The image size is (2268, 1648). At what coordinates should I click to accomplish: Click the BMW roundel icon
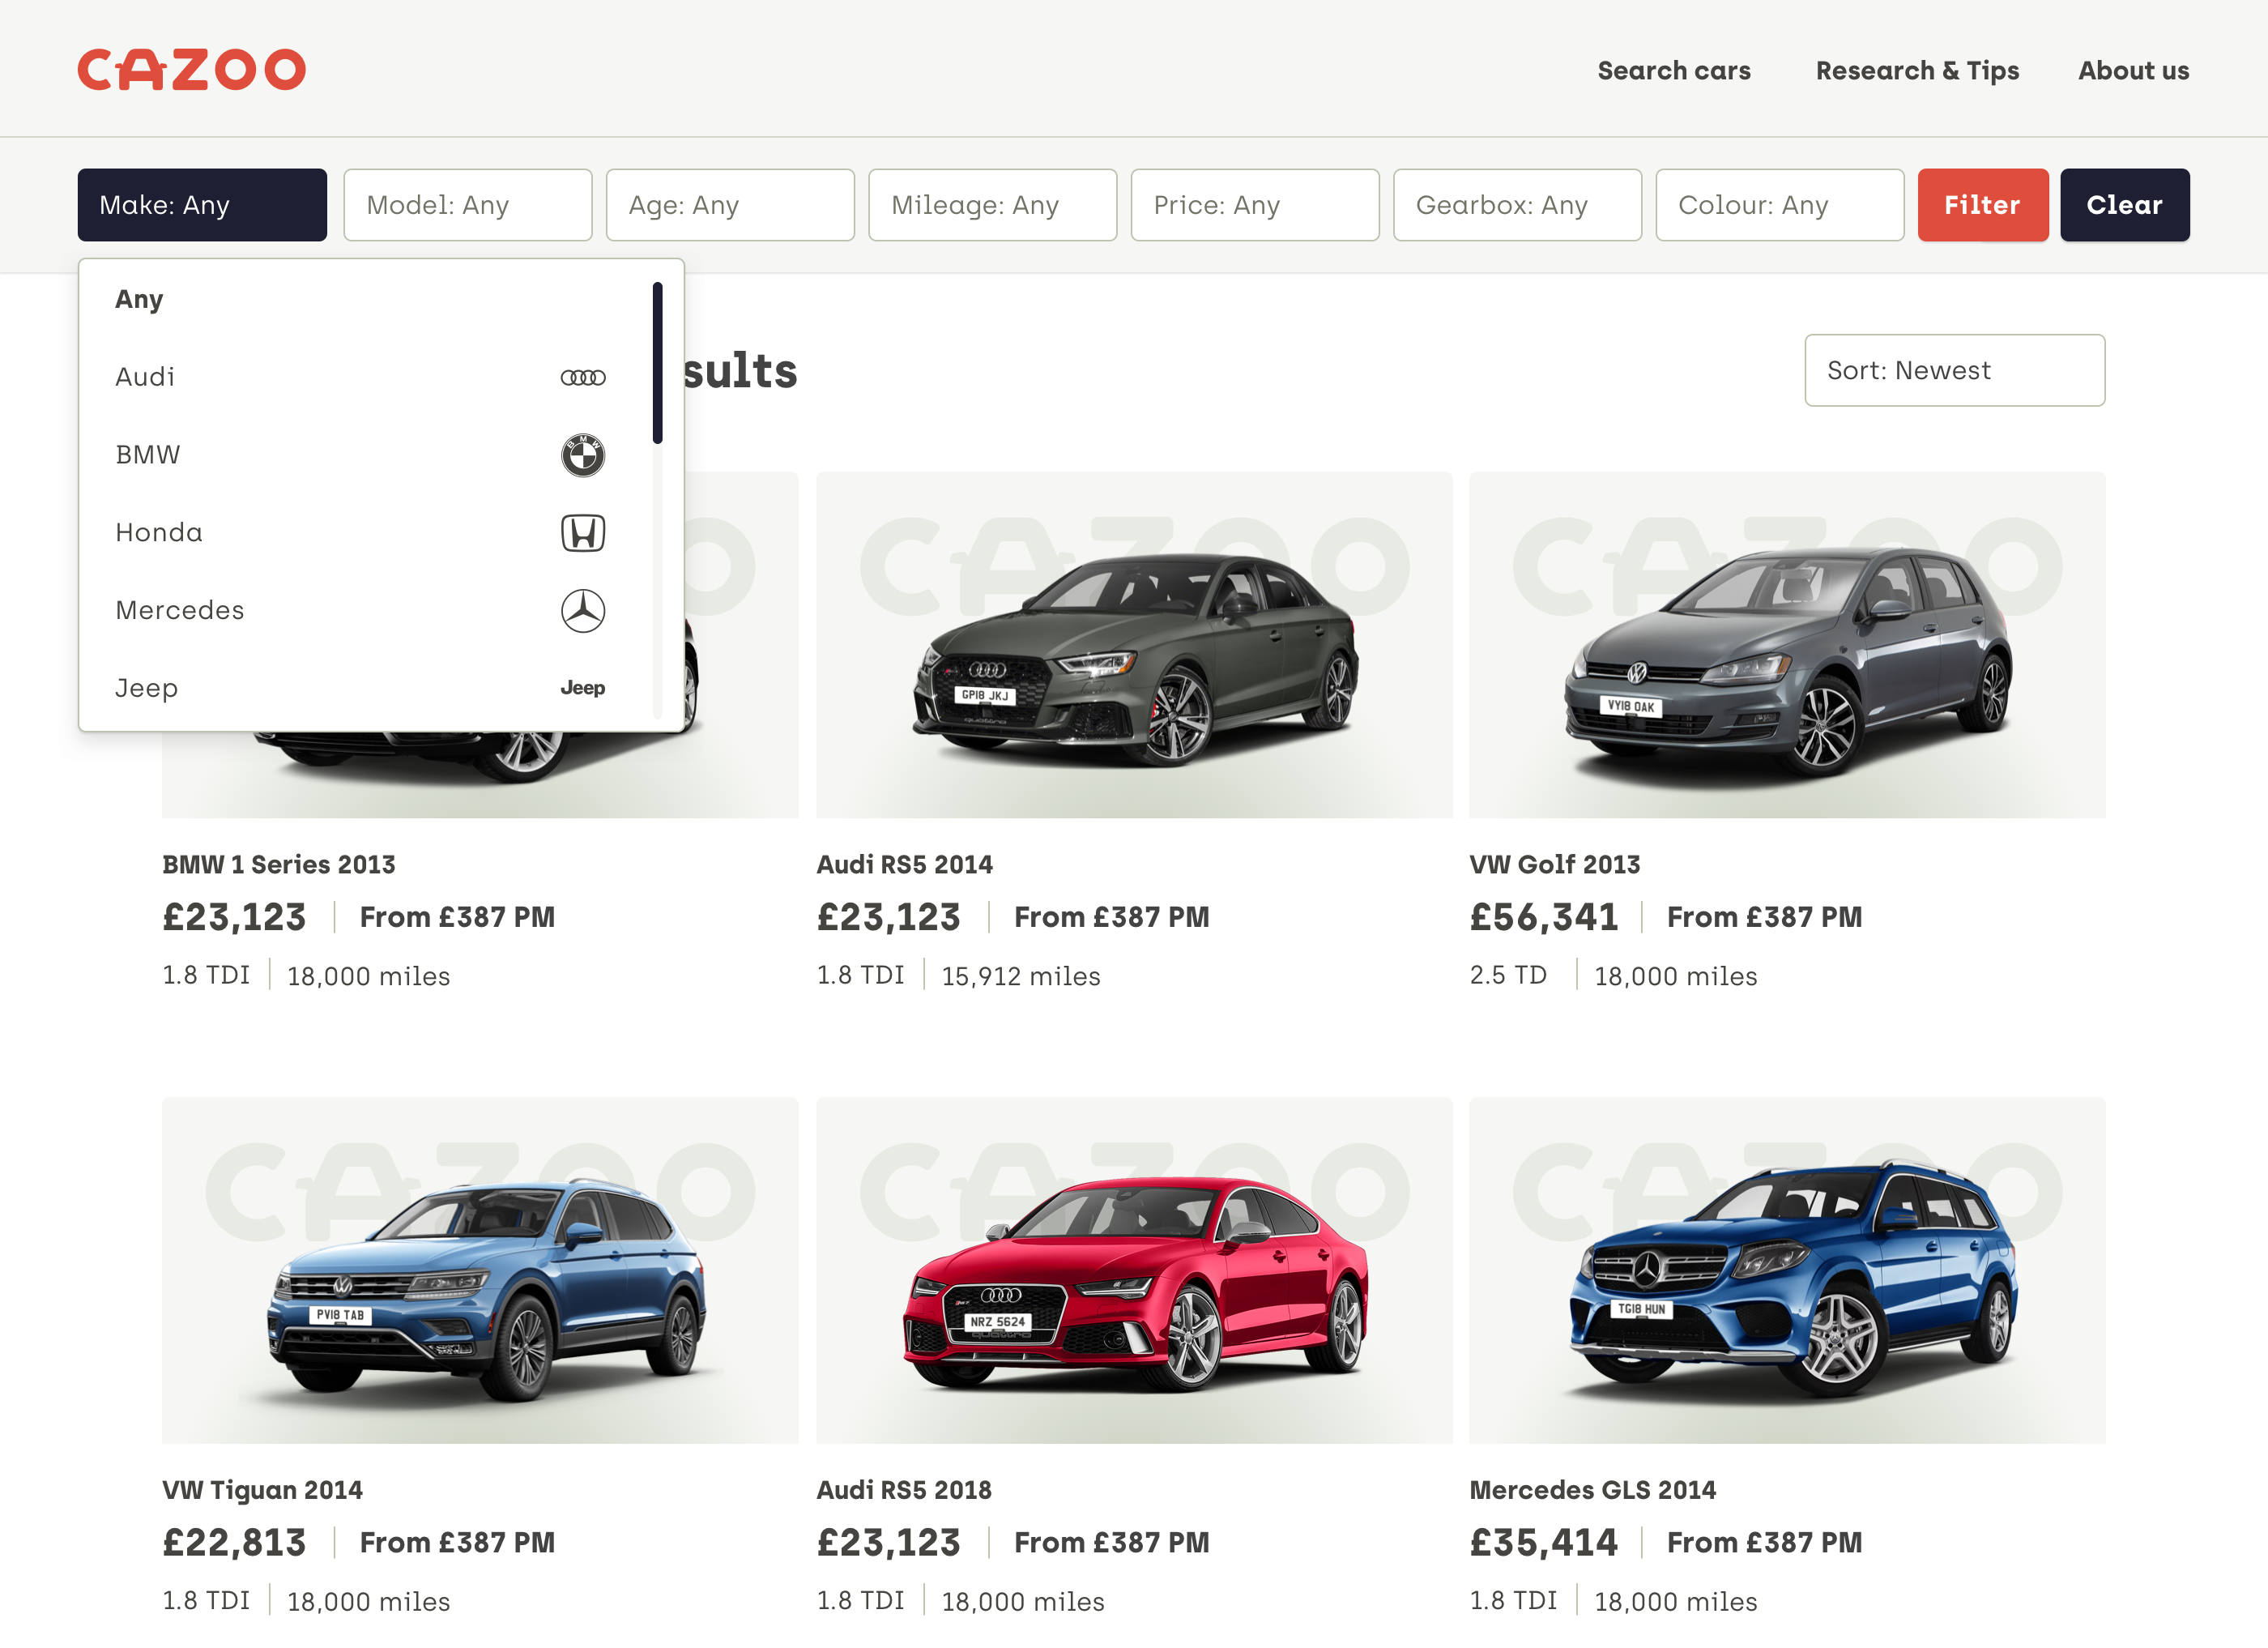(582, 455)
